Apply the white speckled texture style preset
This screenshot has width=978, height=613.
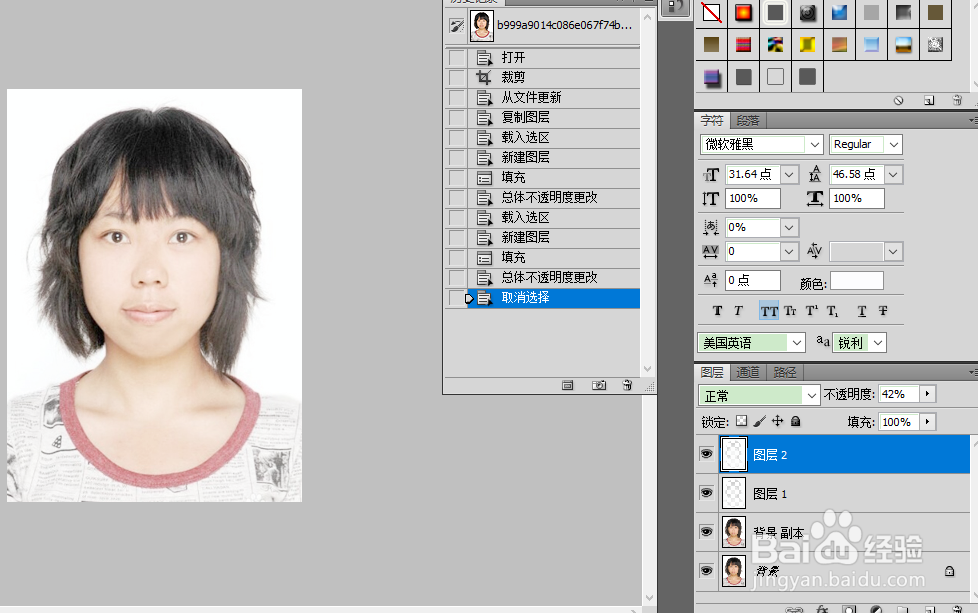(935, 44)
